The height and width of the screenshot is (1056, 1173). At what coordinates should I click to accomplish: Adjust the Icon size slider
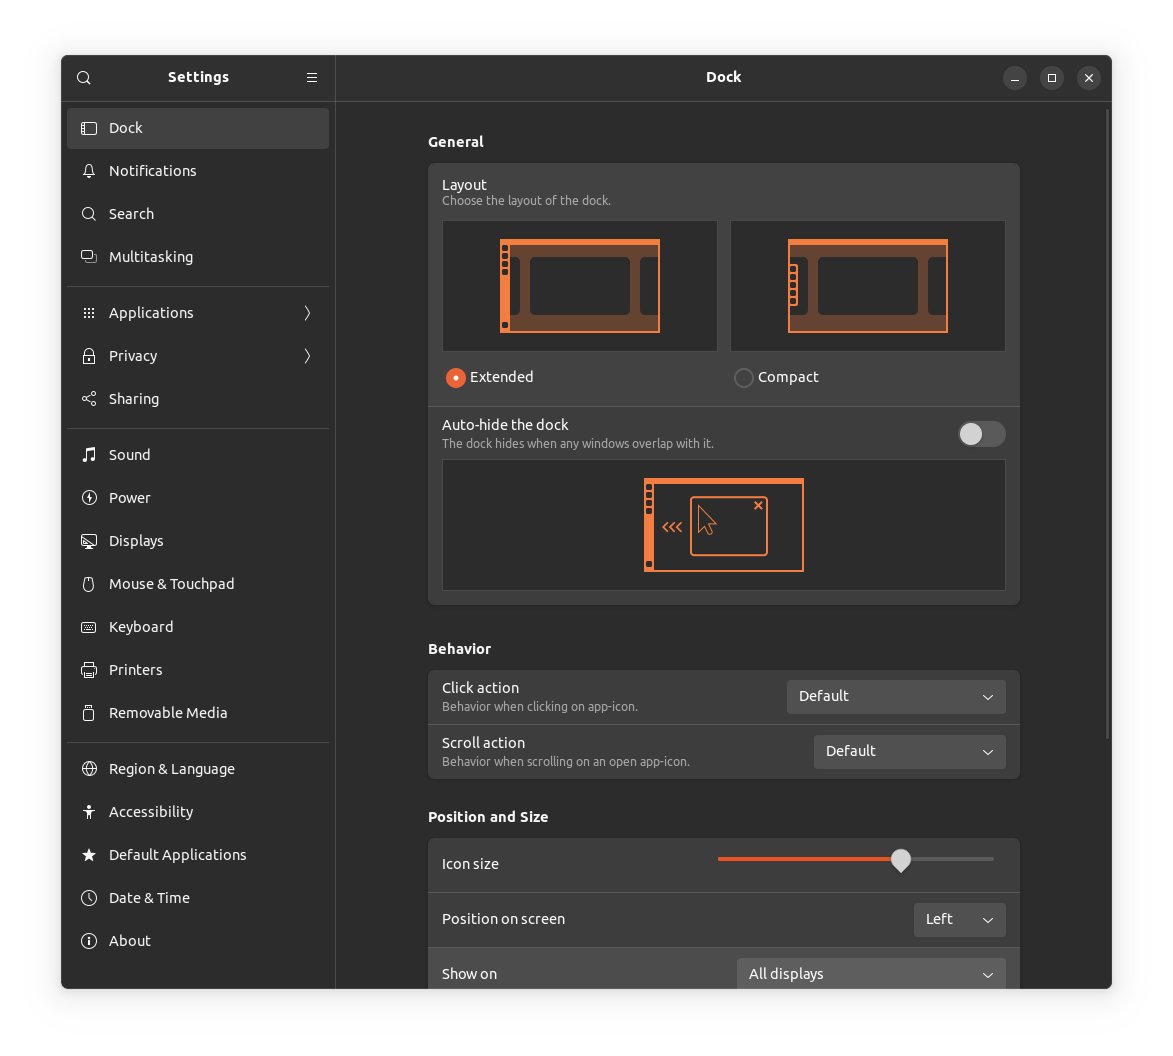click(900, 859)
